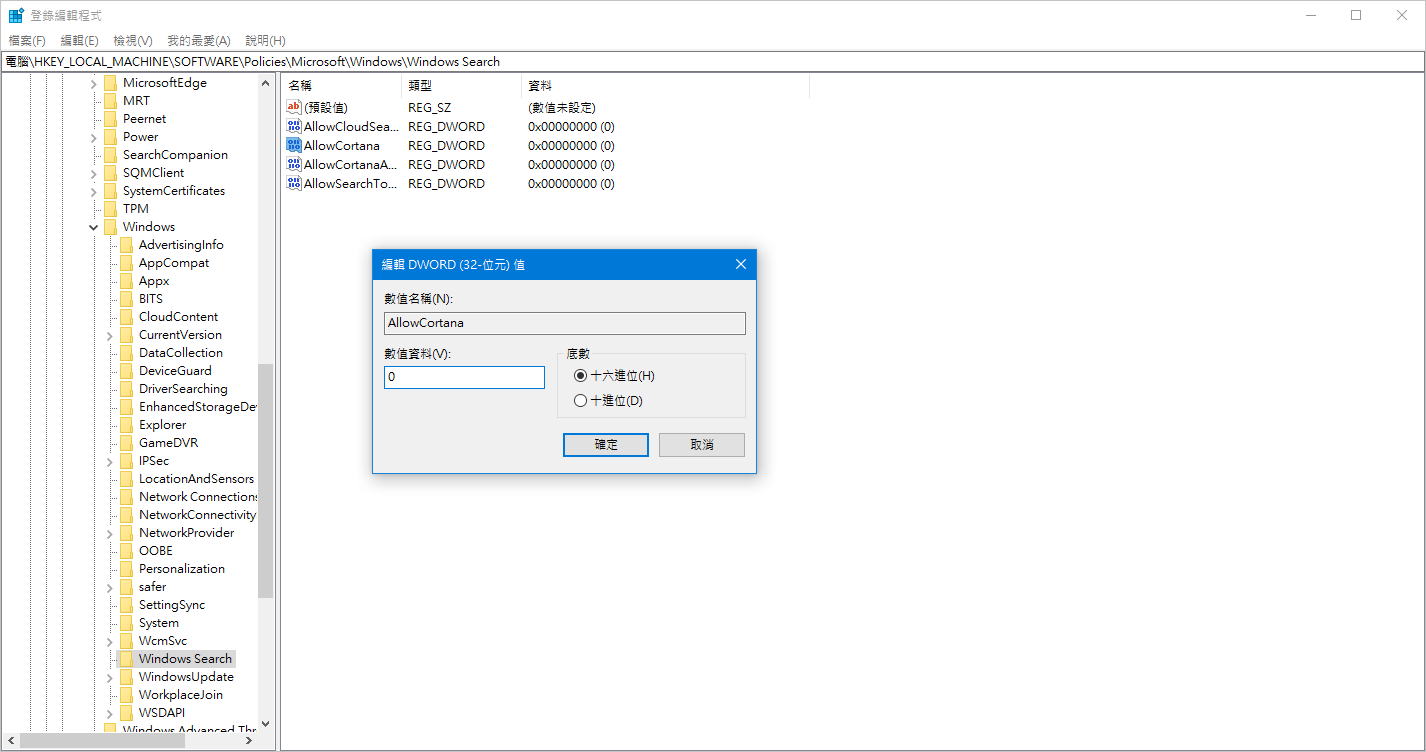The width and height of the screenshot is (1426, 752).
Task: Click the AllowCortana DWORD value icon
Action: (294, 145)
